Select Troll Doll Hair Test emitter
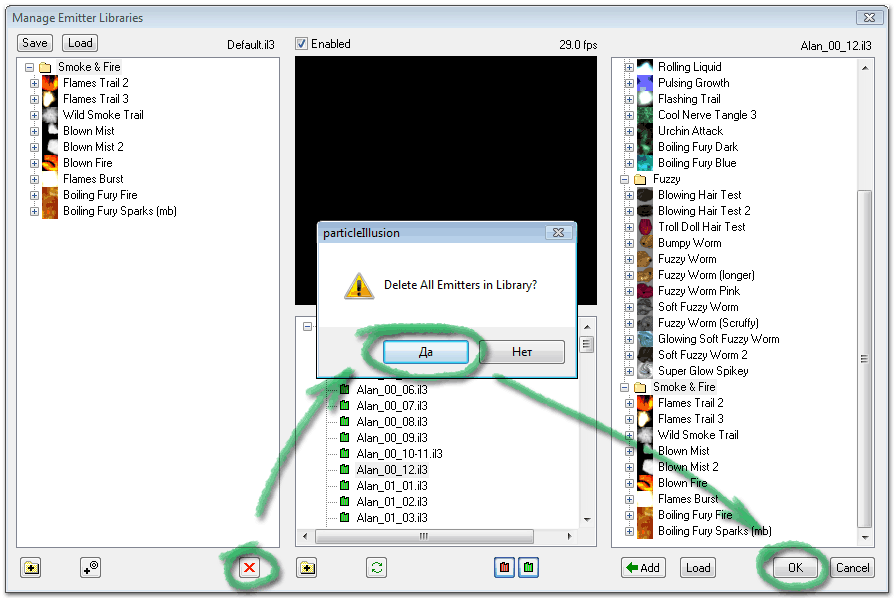 [x=701, y=227]
